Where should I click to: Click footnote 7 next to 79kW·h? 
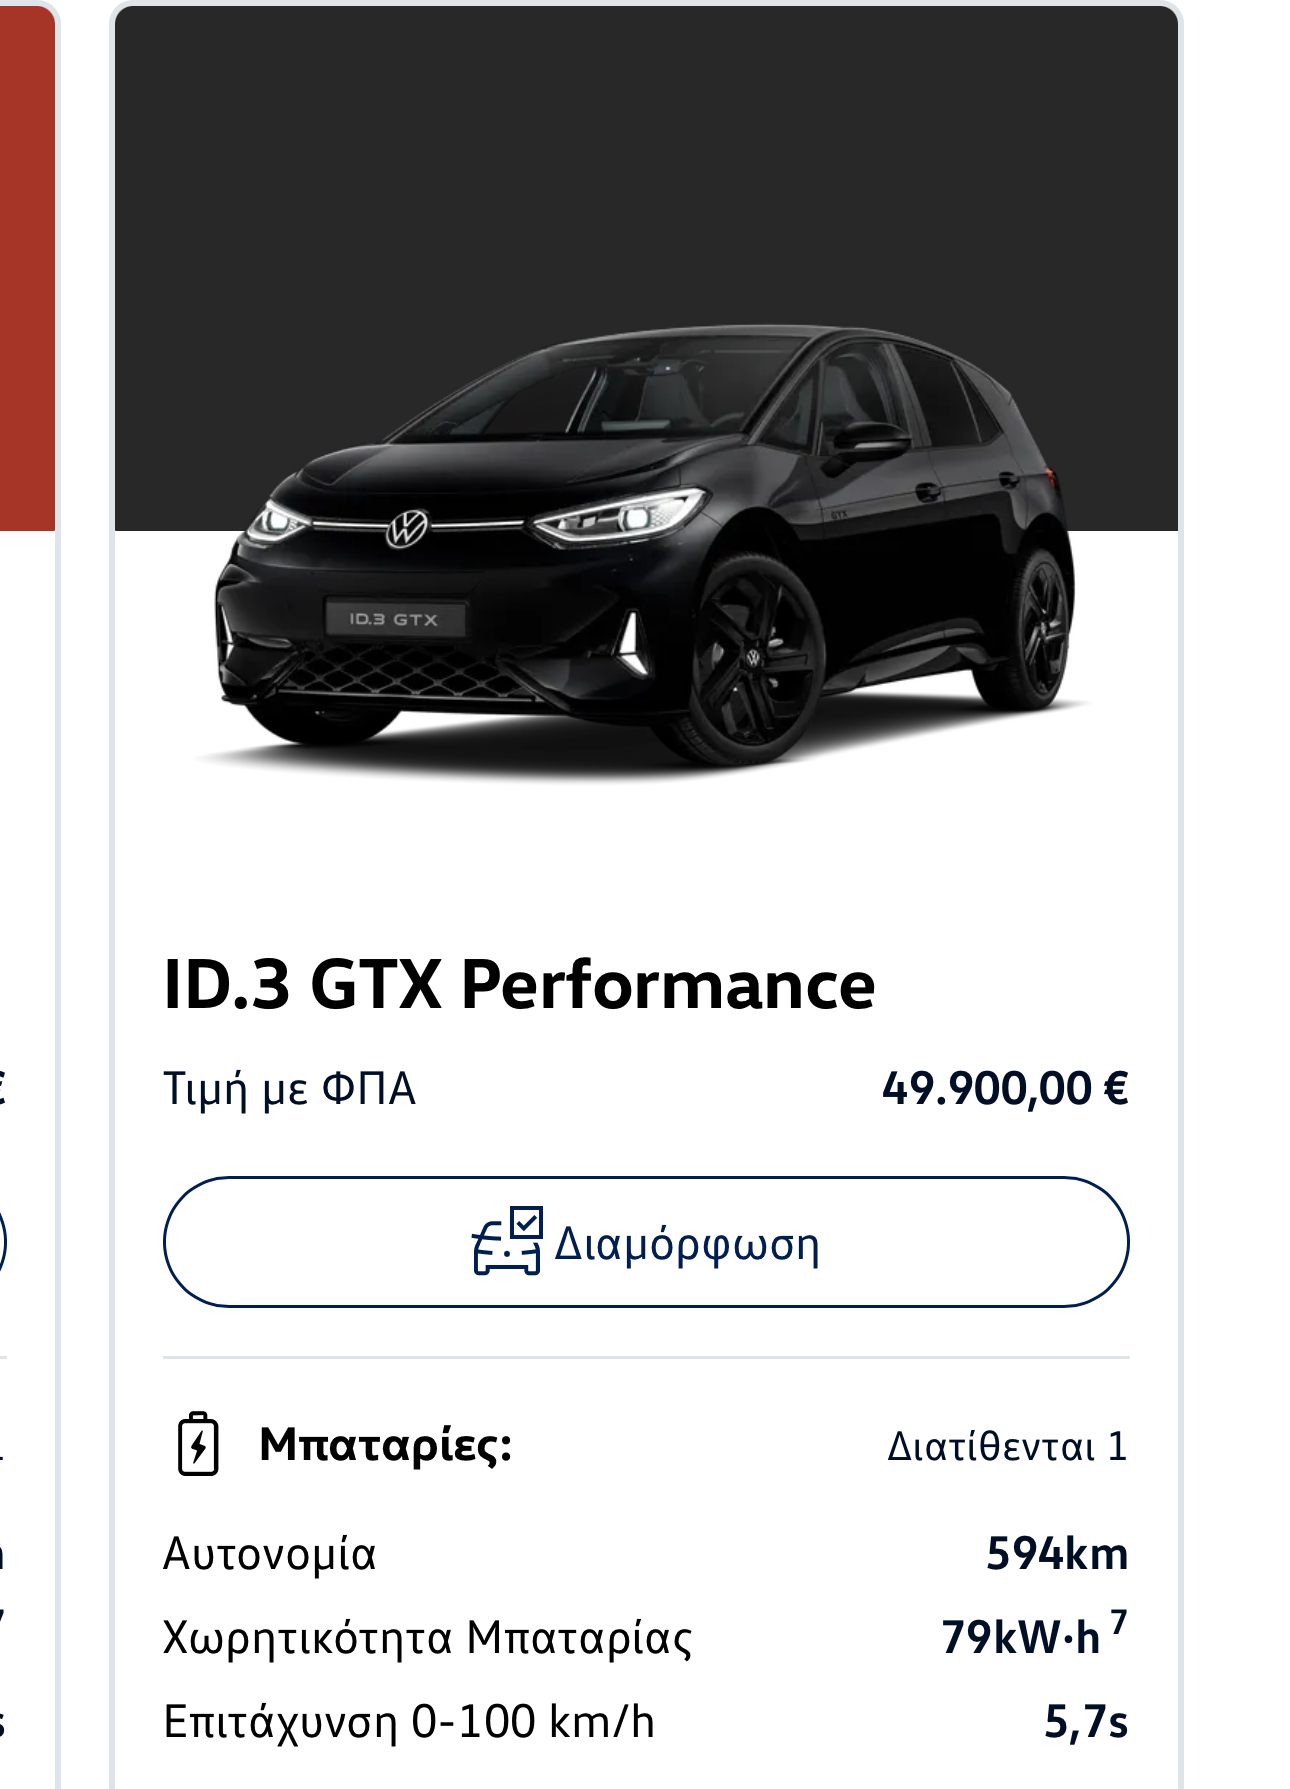click(1118, 1622)
